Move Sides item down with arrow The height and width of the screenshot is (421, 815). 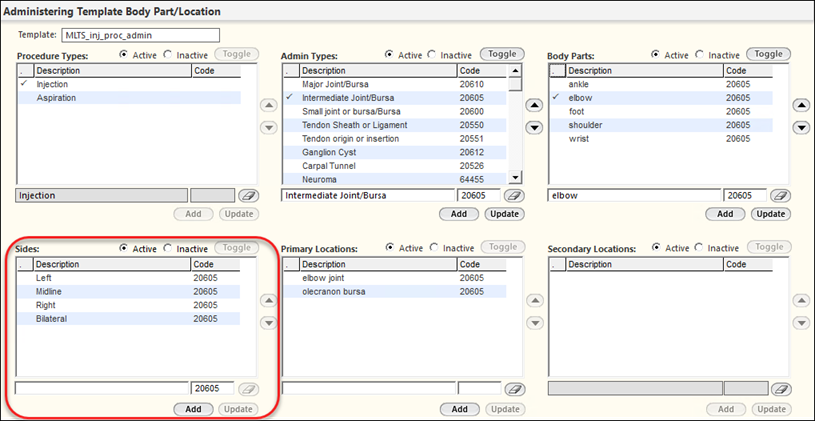268,323
